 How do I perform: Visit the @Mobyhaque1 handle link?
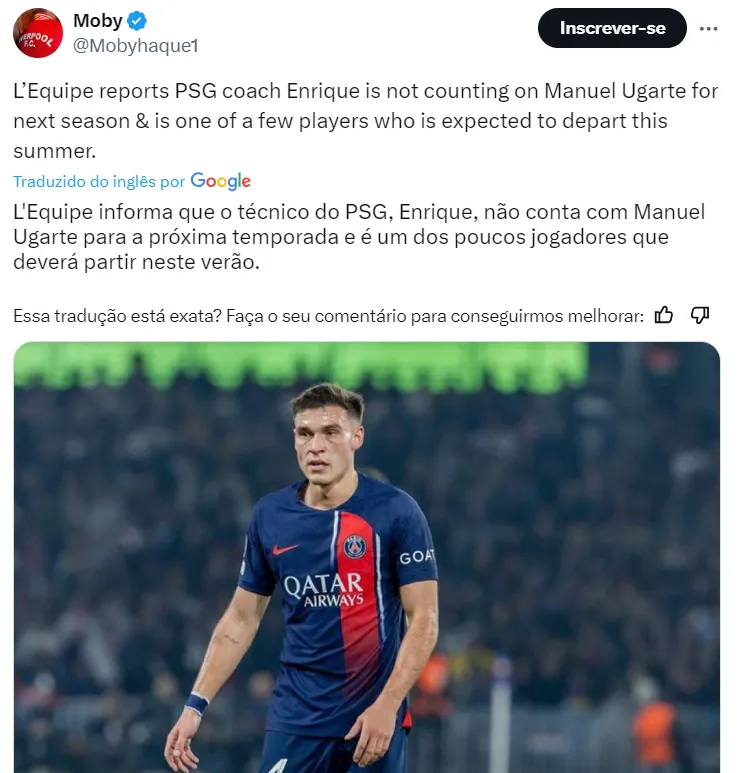[136, 45]
